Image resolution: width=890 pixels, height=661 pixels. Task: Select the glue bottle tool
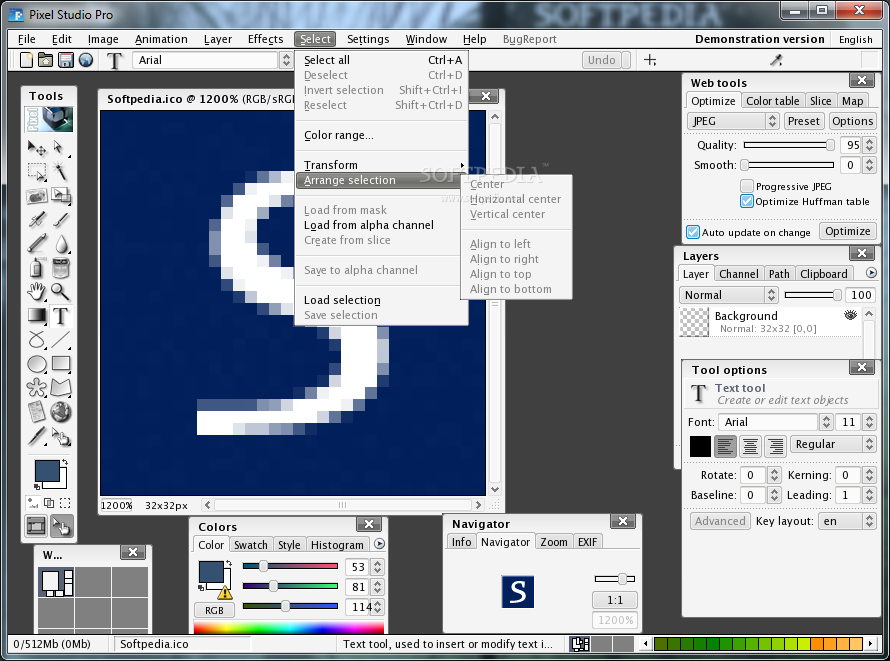click(x=36, y=268)
